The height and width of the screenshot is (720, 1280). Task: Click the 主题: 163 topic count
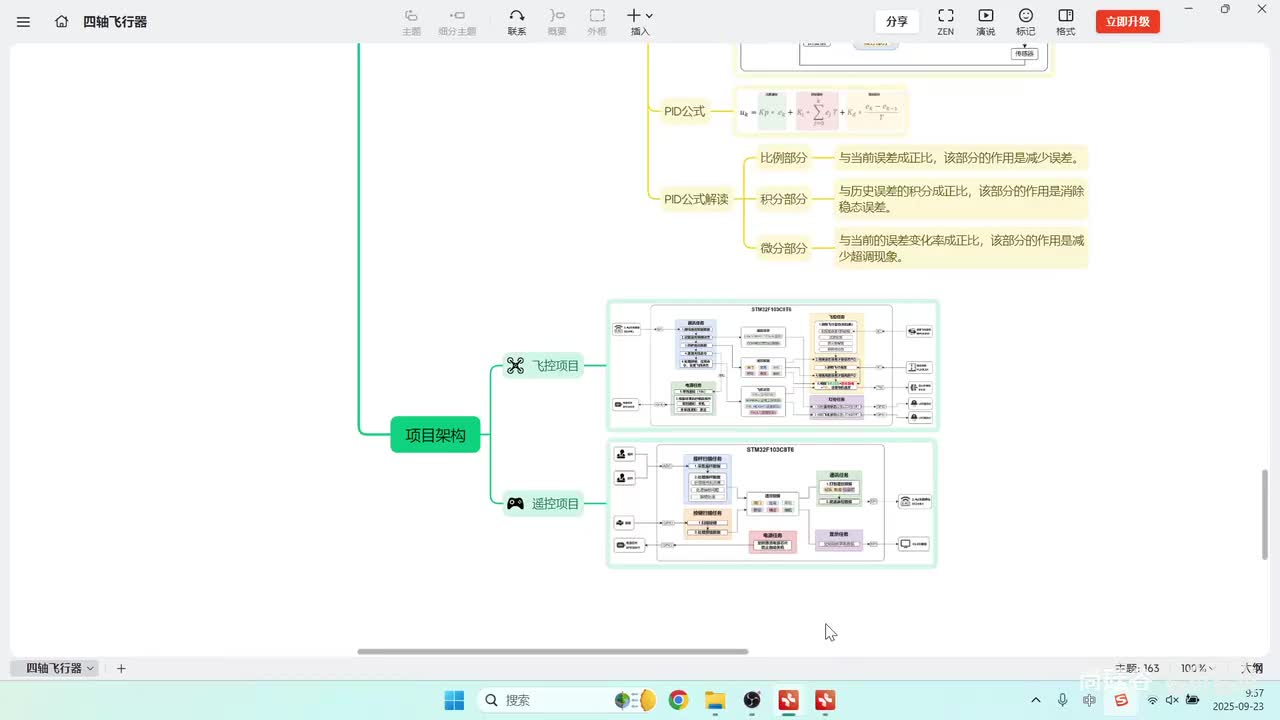1137,668
